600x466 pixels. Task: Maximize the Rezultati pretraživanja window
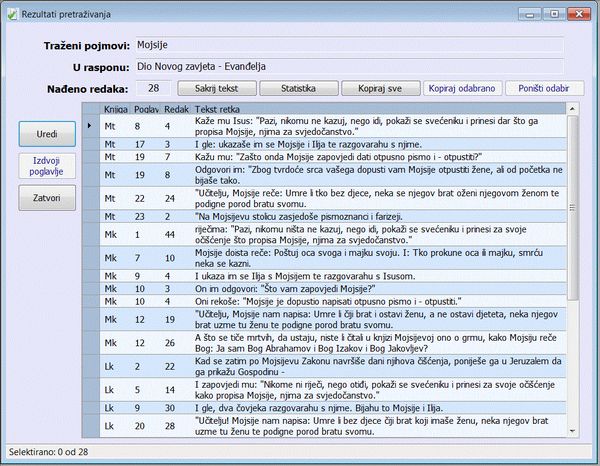553,12
